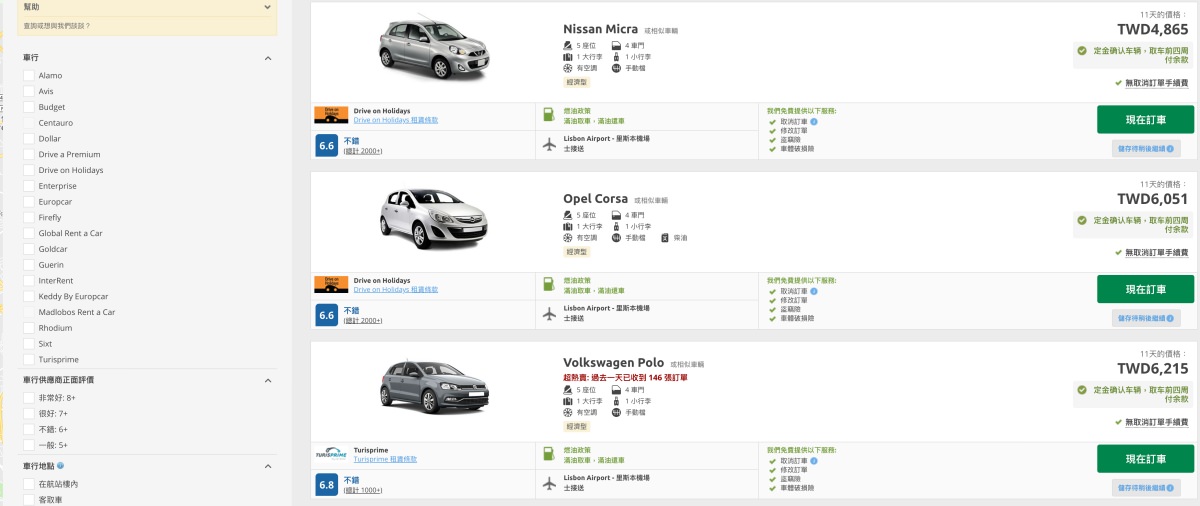Collapse the 車行地點 filter section

click(x=268, y=466)
